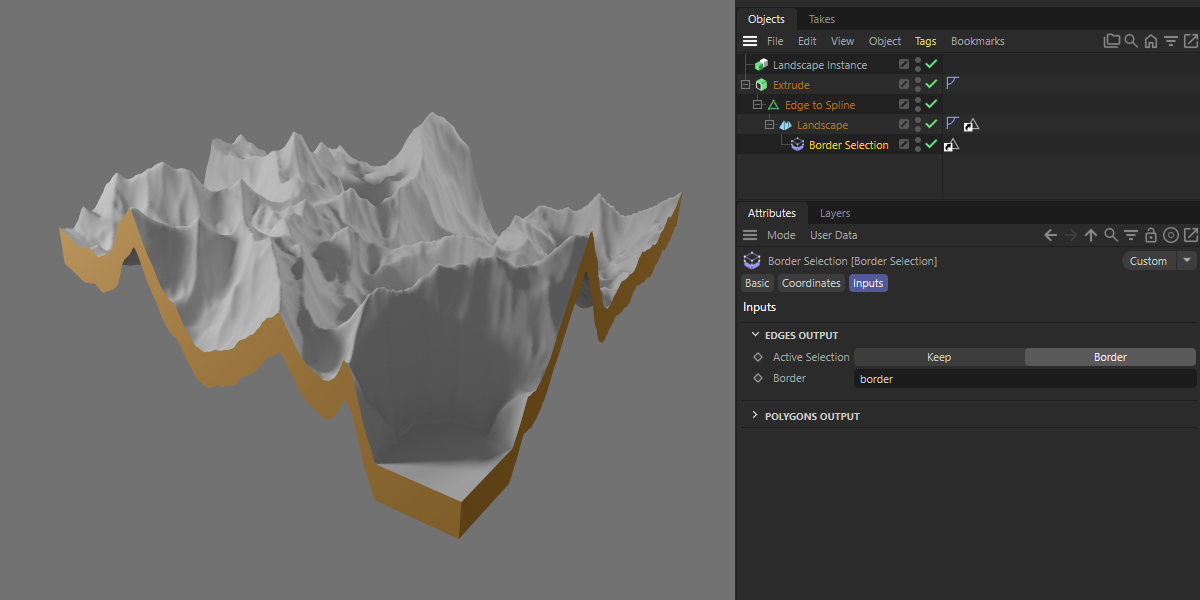
Task: Click the Landscape object mountain icon
Action: (x=785, y=125)
